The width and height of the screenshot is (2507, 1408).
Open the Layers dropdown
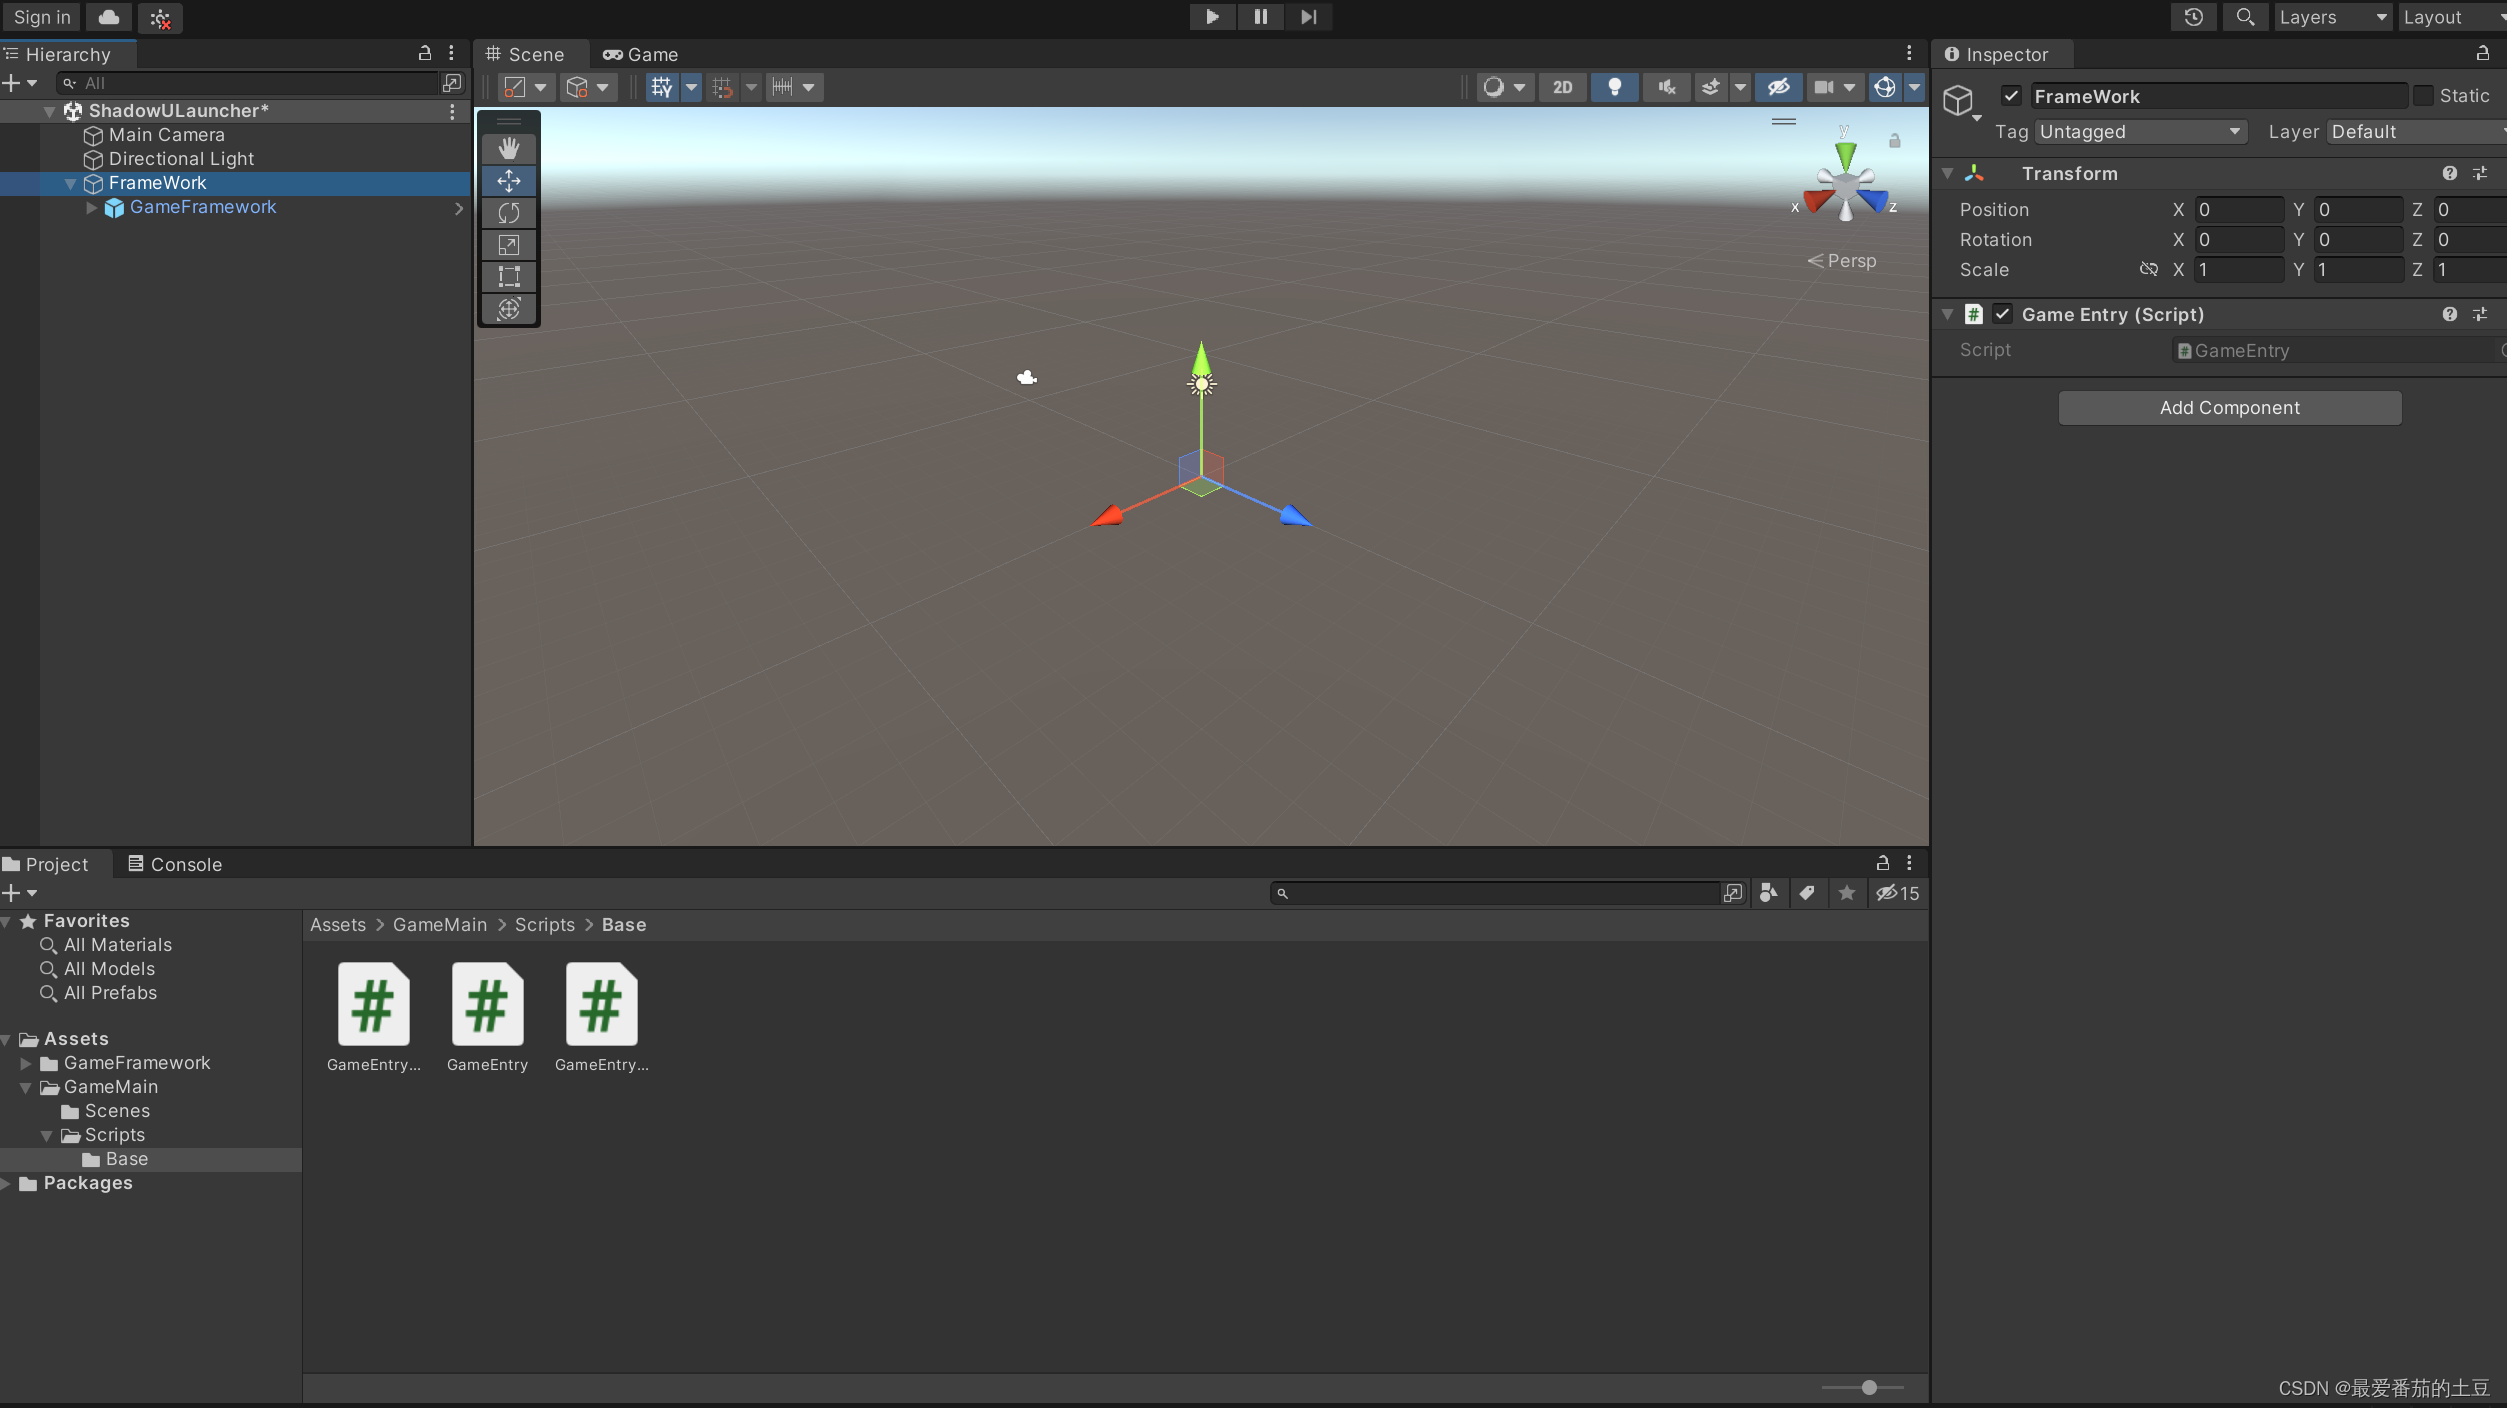(2332, 17)
